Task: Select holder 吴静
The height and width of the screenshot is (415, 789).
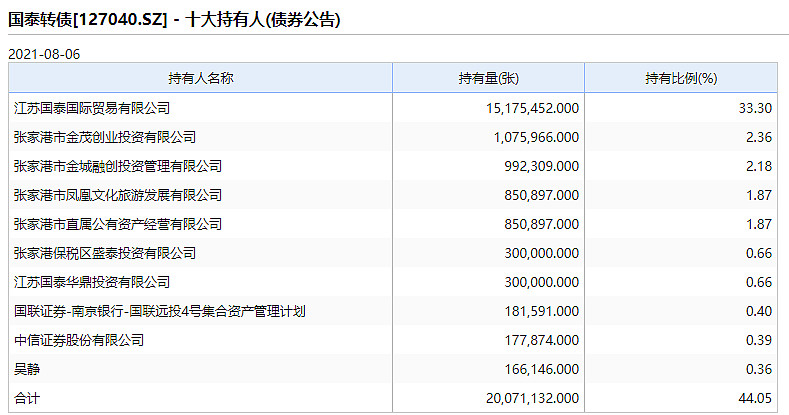Action: [27, 369]
